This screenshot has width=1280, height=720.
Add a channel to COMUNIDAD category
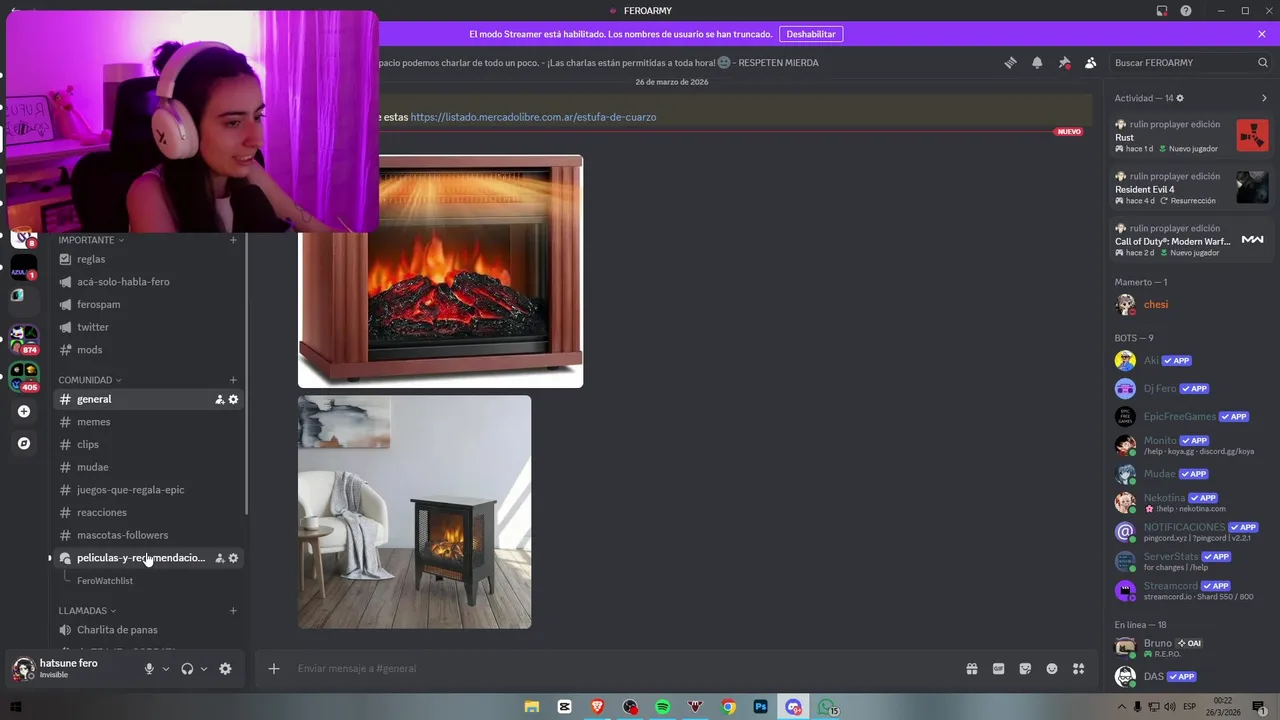233,380
